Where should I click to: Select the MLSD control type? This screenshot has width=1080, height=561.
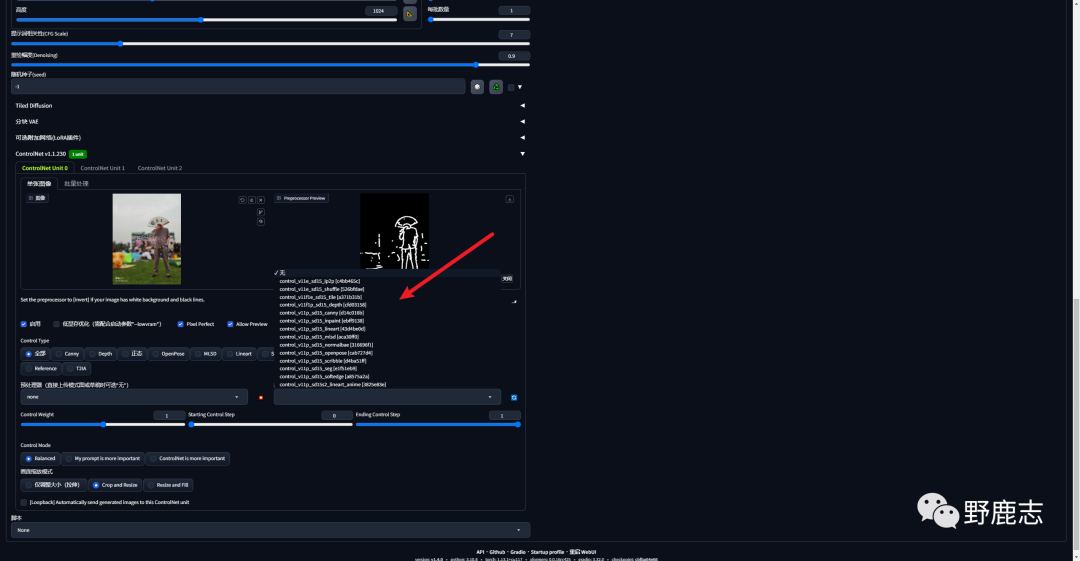205,354
